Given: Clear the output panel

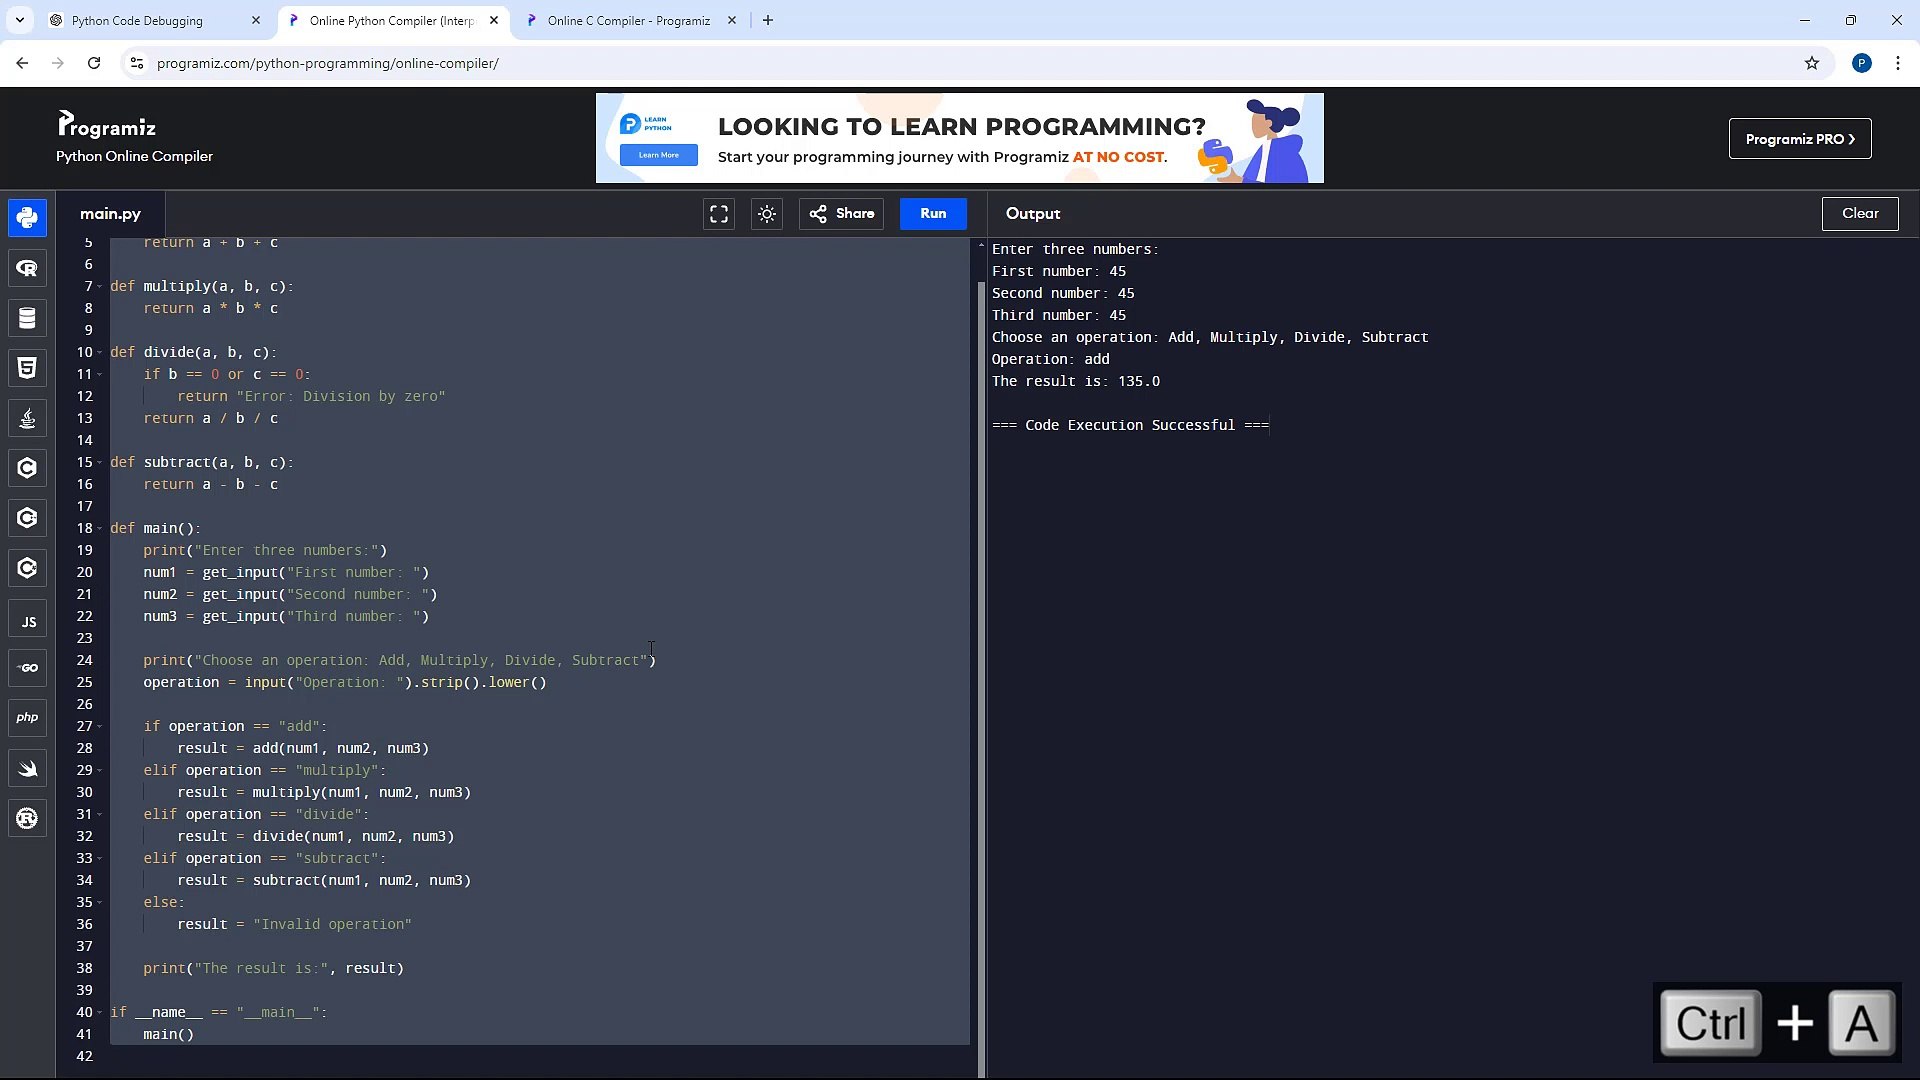Looking at the screenshot, I should (1859, 213).
